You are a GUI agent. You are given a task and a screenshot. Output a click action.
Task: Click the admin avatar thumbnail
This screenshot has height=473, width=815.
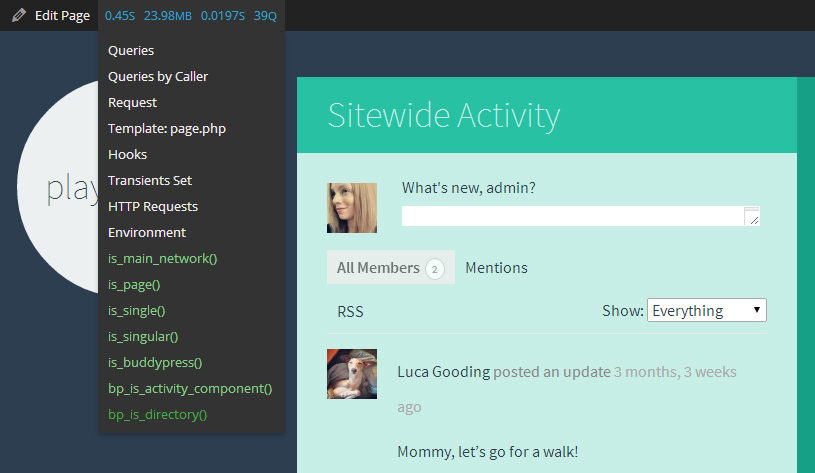[352, 208]
